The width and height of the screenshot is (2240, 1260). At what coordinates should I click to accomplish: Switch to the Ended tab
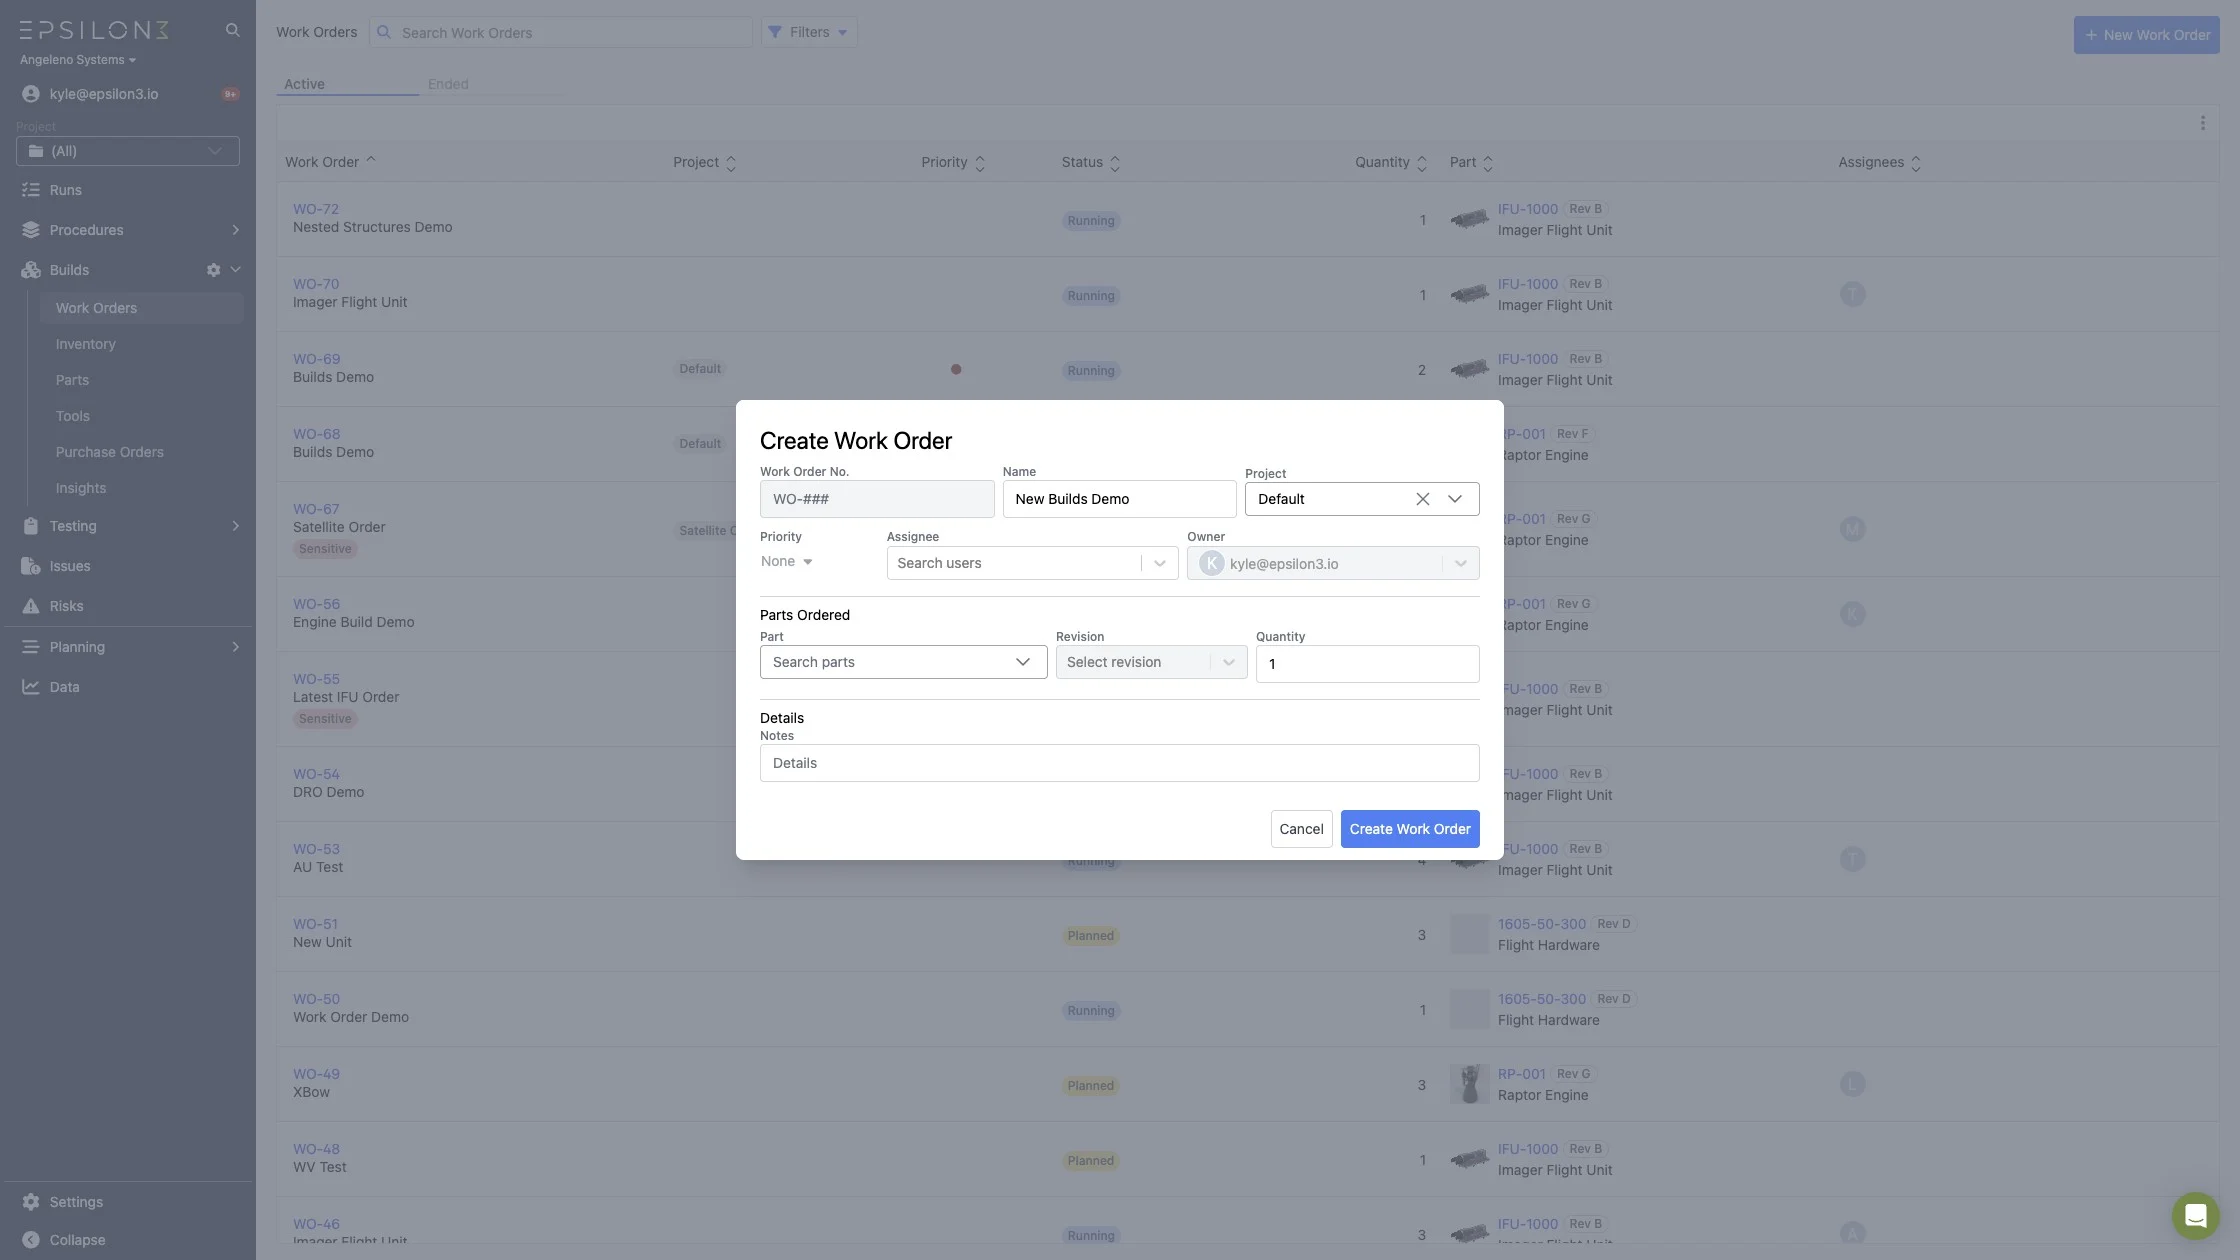pyautogui.click(x=448, y=84)
